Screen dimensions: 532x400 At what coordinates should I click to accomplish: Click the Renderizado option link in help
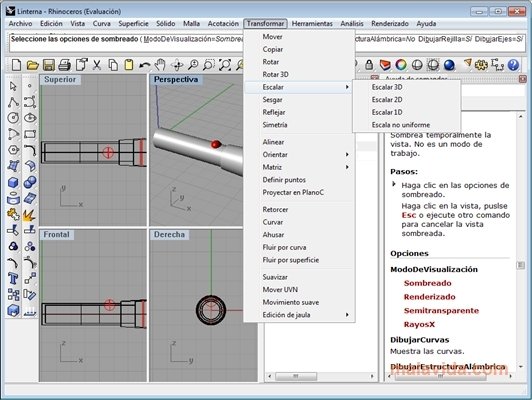tap(430, 297)
